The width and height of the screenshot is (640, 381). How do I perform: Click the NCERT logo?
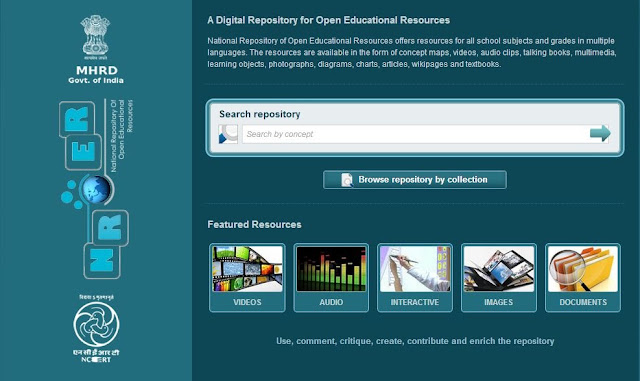pos(96,328)
